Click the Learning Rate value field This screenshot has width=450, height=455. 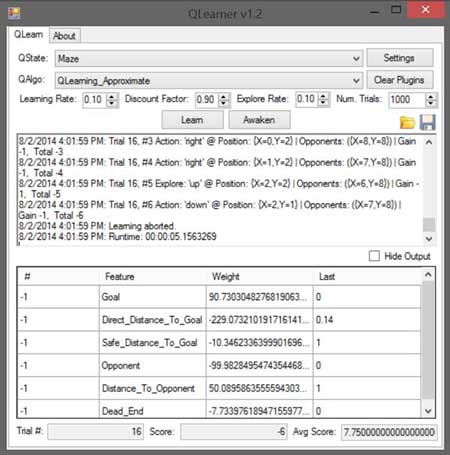tap(94, 100)
